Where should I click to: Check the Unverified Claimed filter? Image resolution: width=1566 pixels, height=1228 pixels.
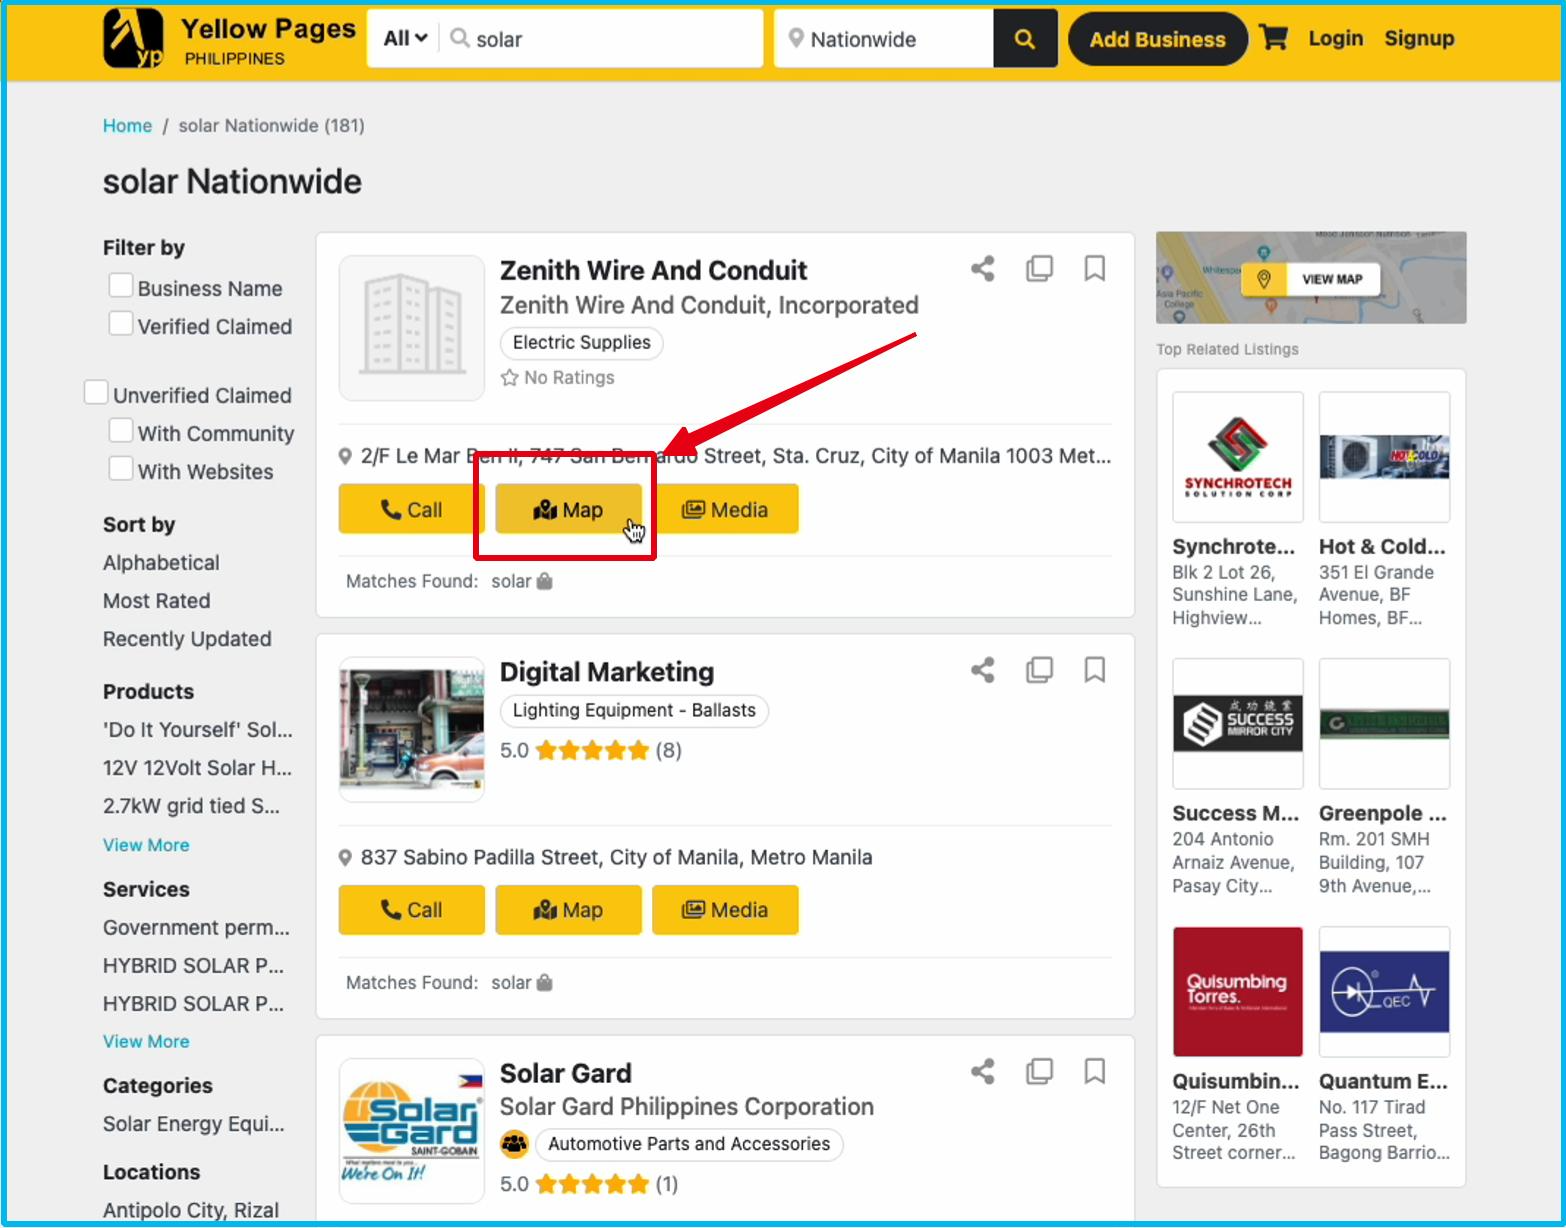[96, 393]
